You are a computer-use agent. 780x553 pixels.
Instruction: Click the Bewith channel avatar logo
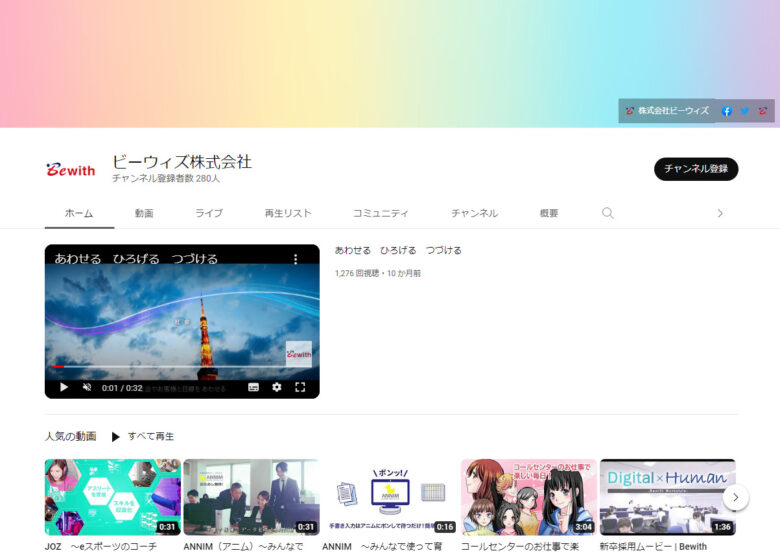click(70, 170)
